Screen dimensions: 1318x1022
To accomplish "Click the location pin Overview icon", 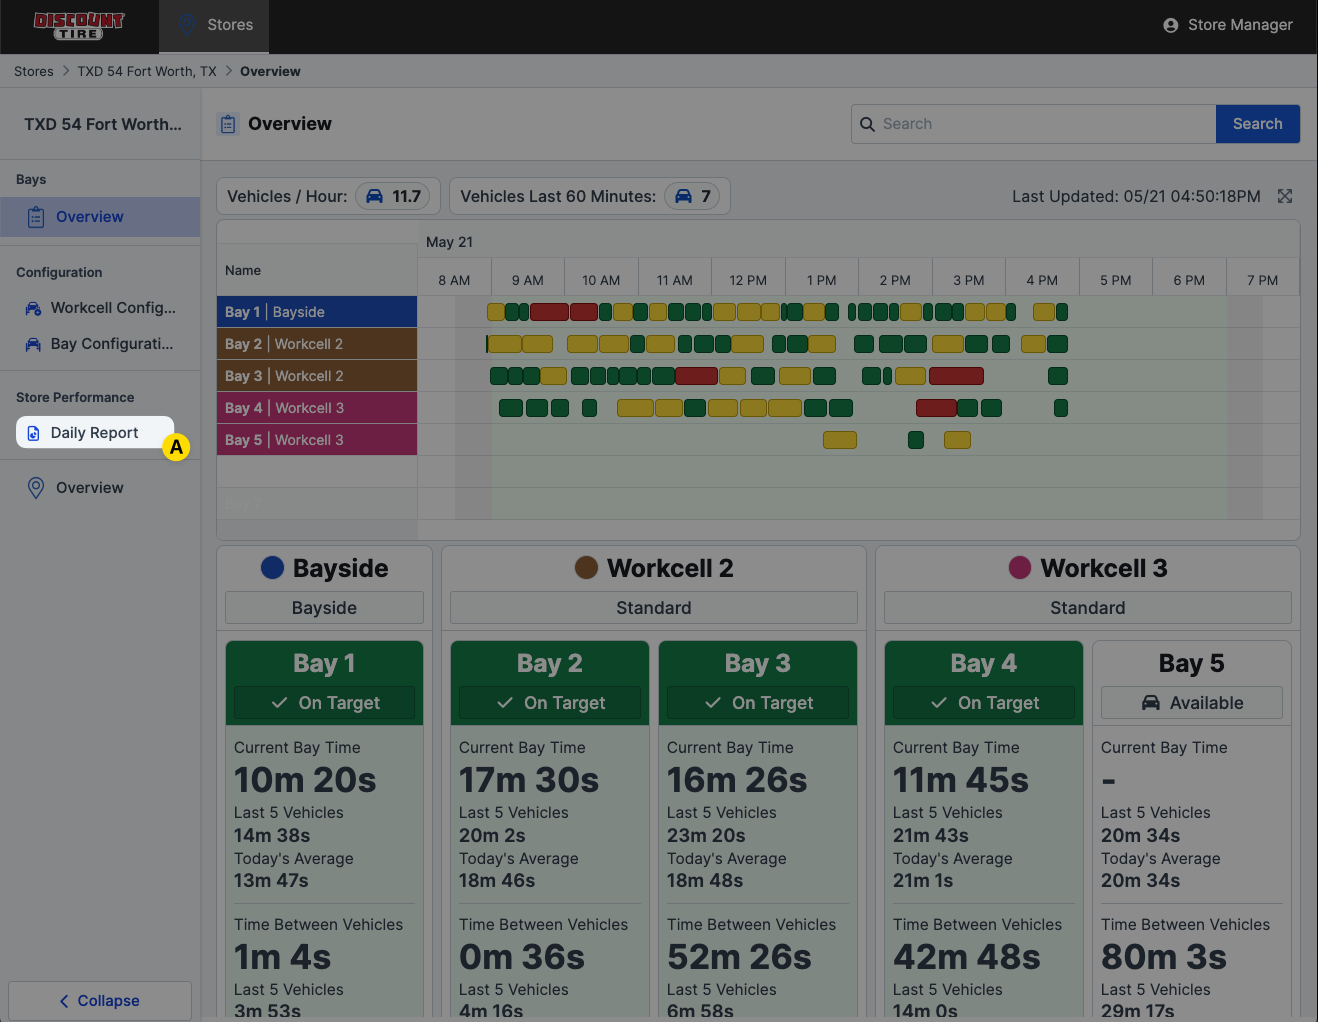I will [x=36, y=488].
